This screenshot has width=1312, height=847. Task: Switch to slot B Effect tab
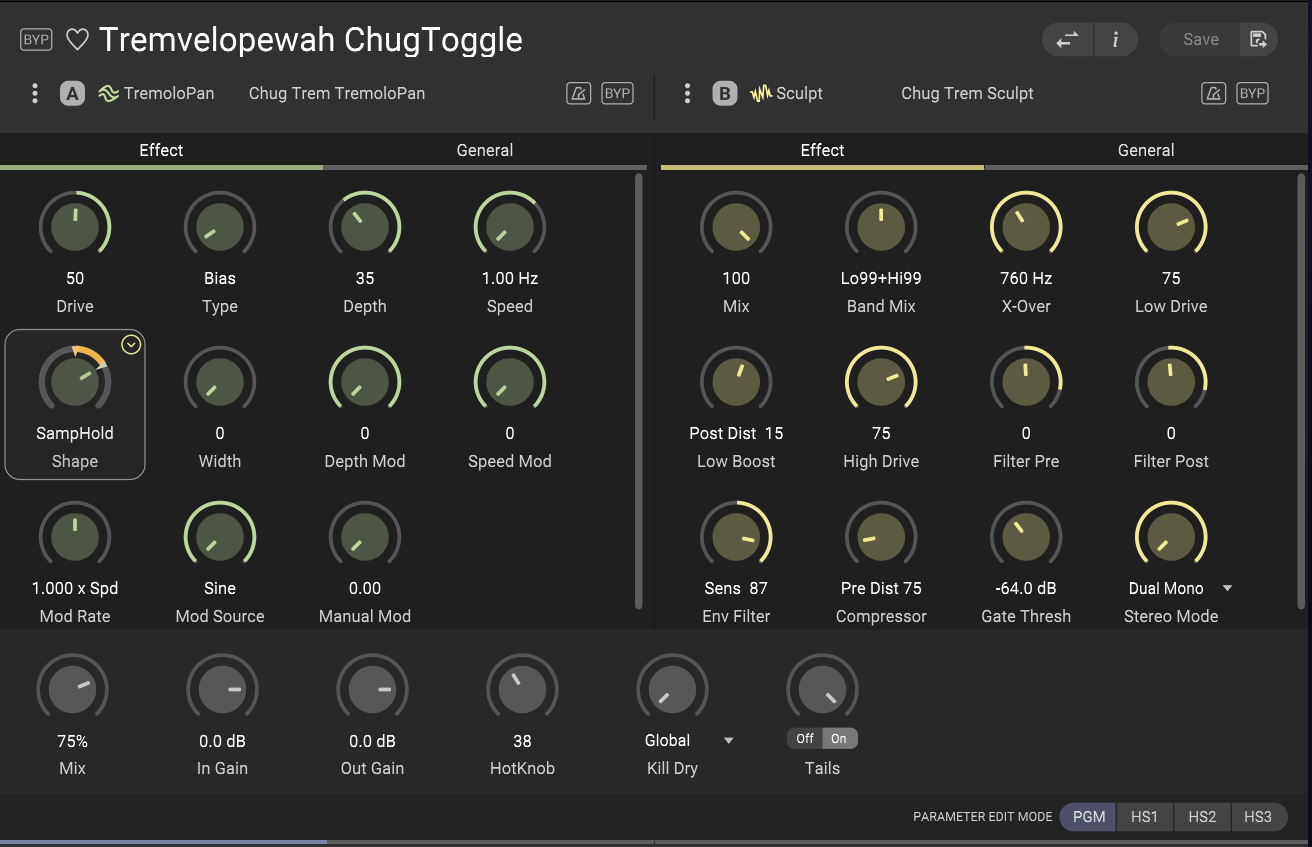click(822, 150)
